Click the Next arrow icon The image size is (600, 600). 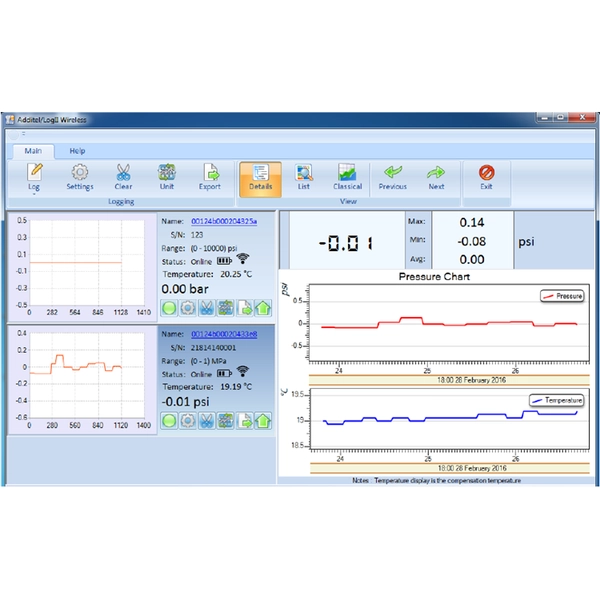436,175
